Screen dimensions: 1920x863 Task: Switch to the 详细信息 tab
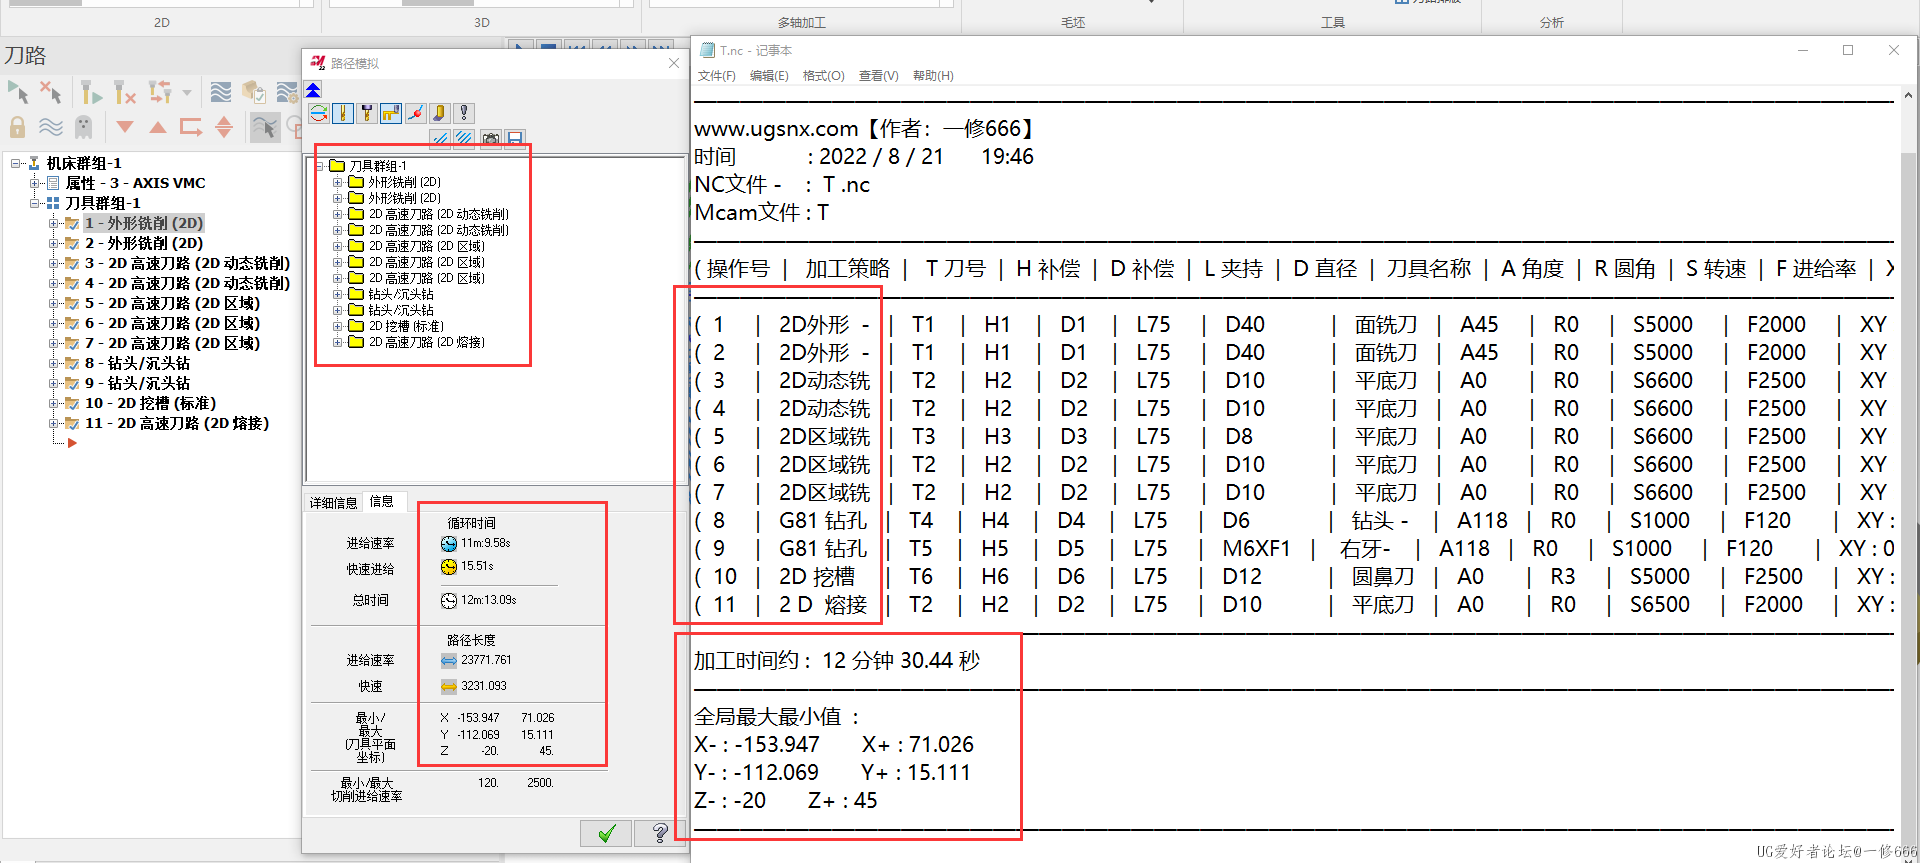pyautogui.click(x=333, y=502)
